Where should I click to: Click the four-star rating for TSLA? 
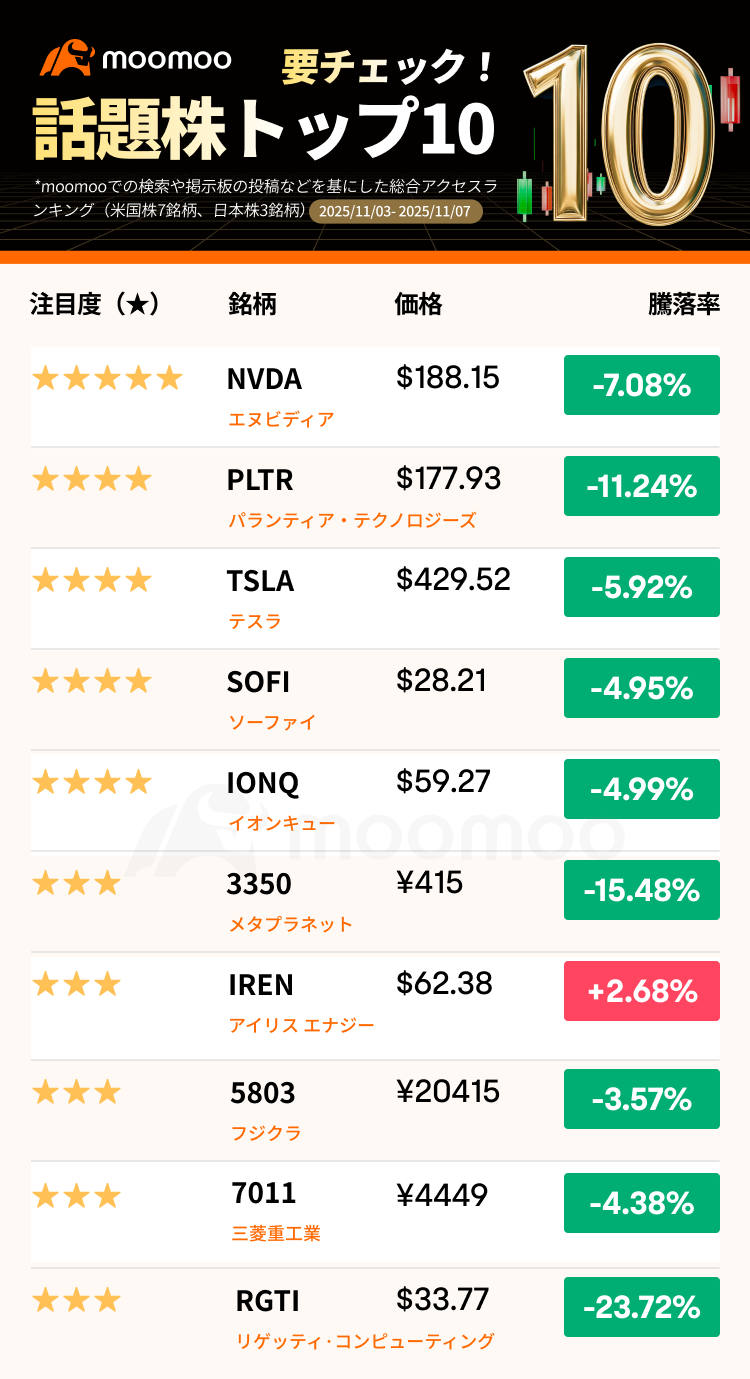[91, 580]
